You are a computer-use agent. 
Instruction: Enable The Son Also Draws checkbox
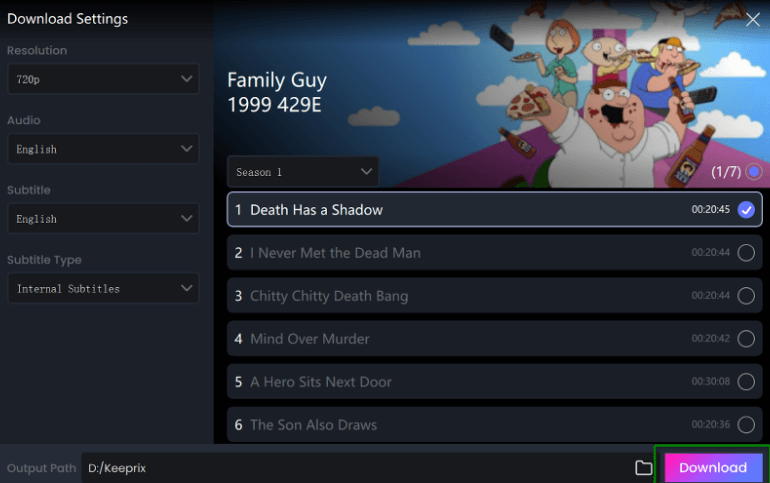(x=746, y=425)
